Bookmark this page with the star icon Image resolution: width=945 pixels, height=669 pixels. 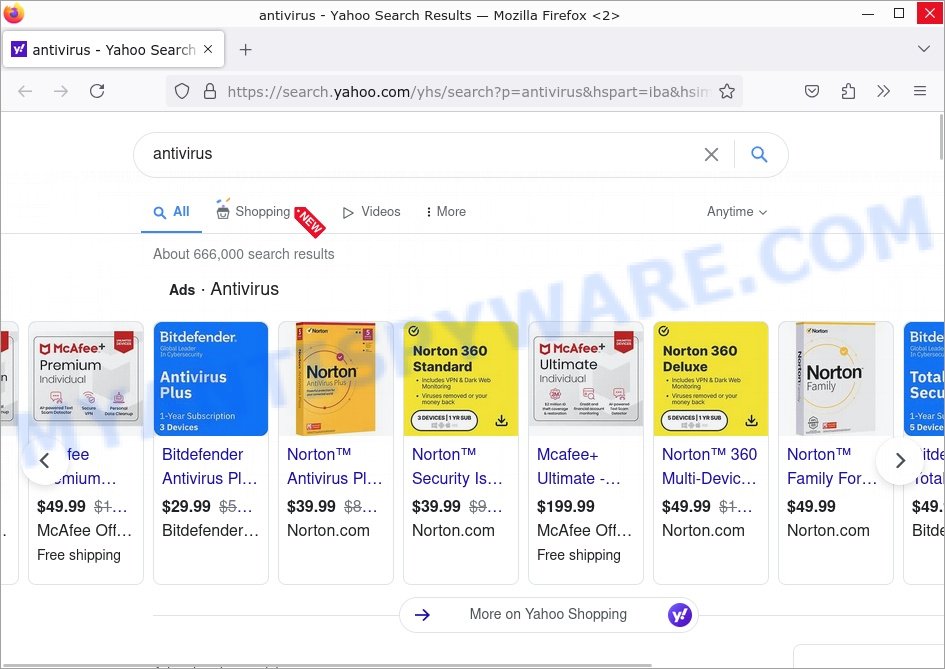pos(727,91)
